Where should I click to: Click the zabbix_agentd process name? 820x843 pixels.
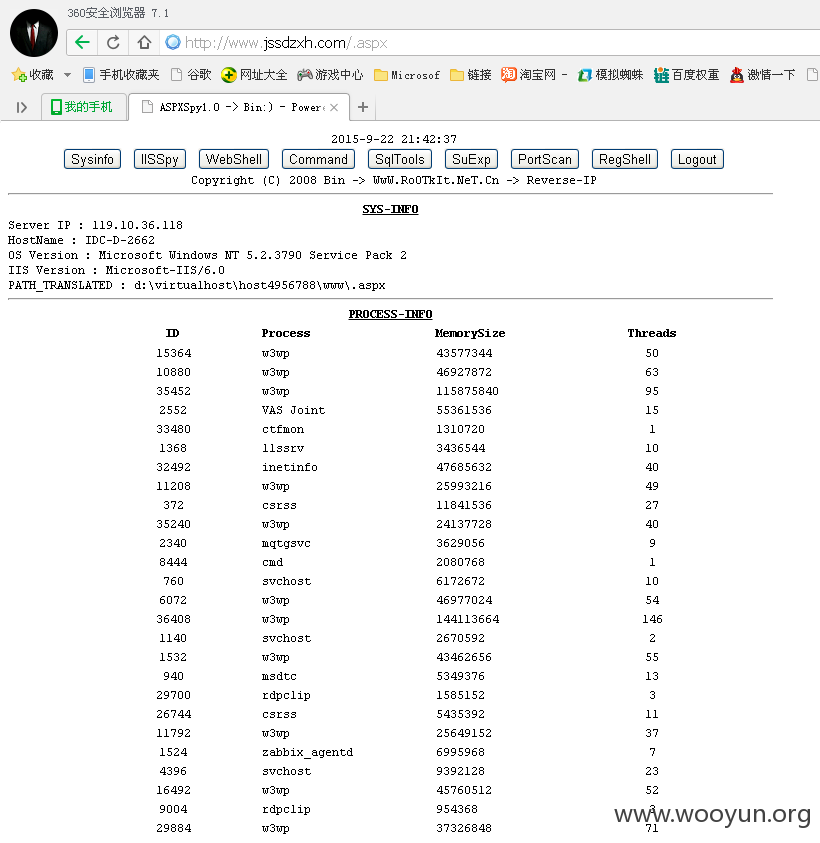(308, 752)
